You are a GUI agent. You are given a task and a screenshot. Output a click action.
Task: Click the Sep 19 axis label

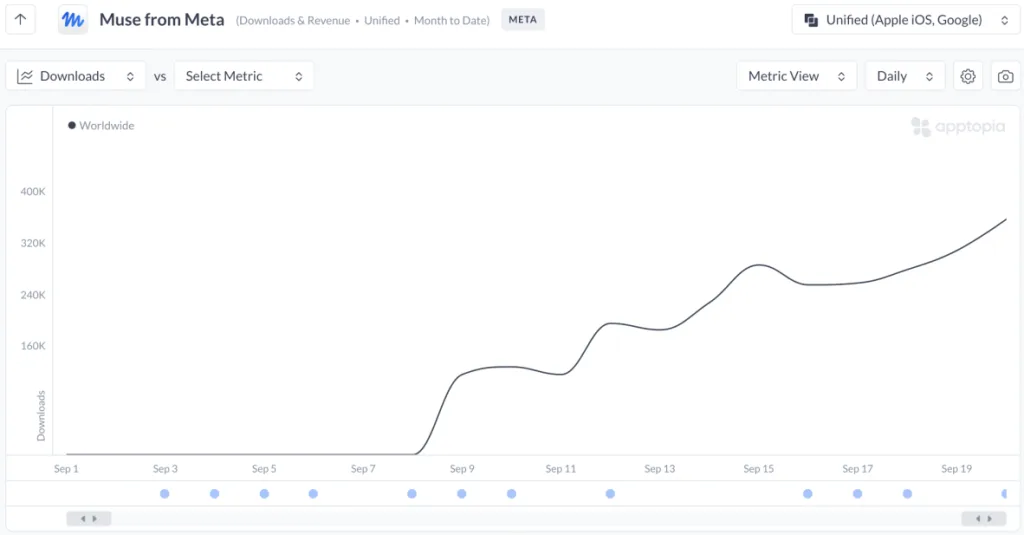point(956,469)
